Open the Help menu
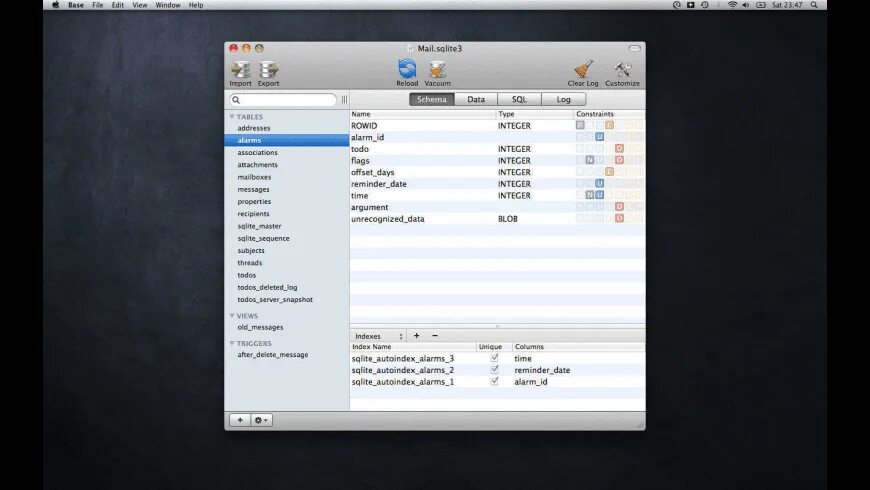 [x=196, y=5]
